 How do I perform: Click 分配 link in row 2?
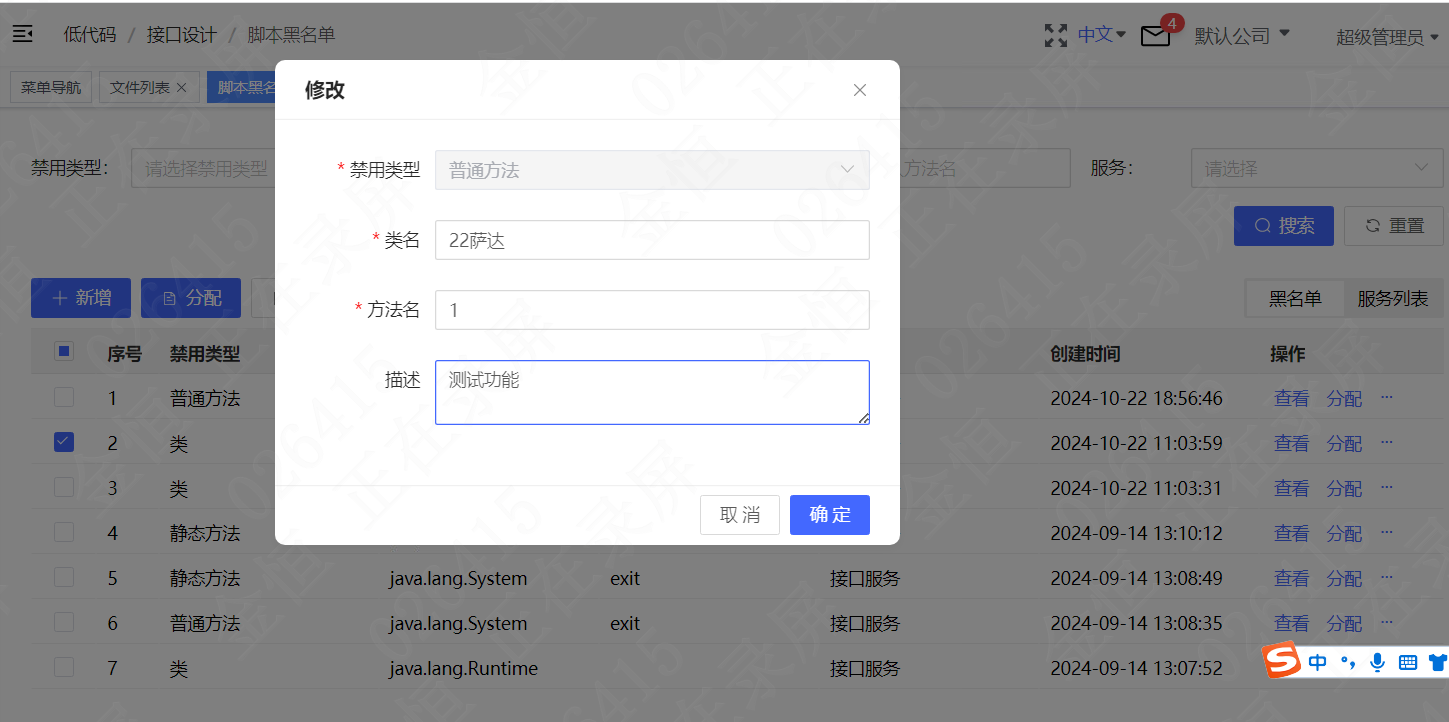[1344, 443]
